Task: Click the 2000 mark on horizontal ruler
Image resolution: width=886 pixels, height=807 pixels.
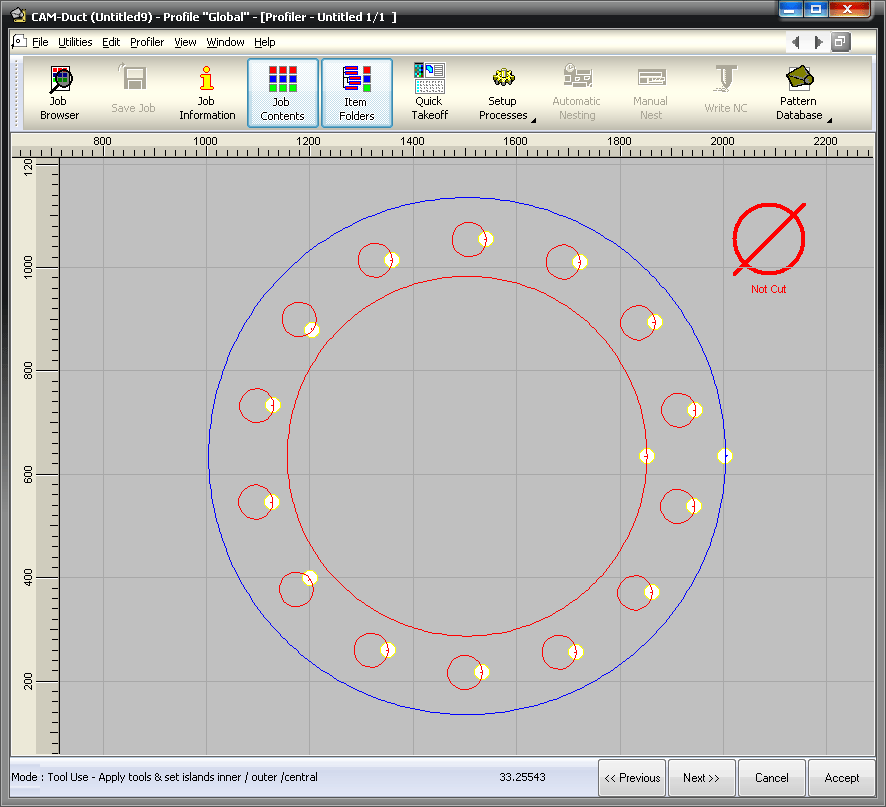Action: (722, 141)
